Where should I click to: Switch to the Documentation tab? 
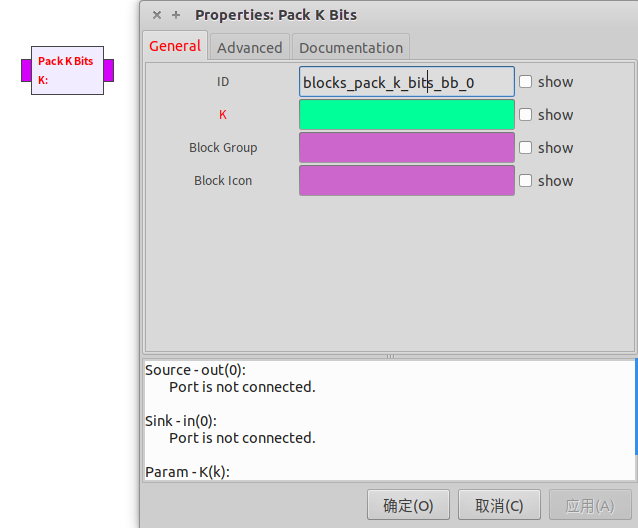click(351, 47)
